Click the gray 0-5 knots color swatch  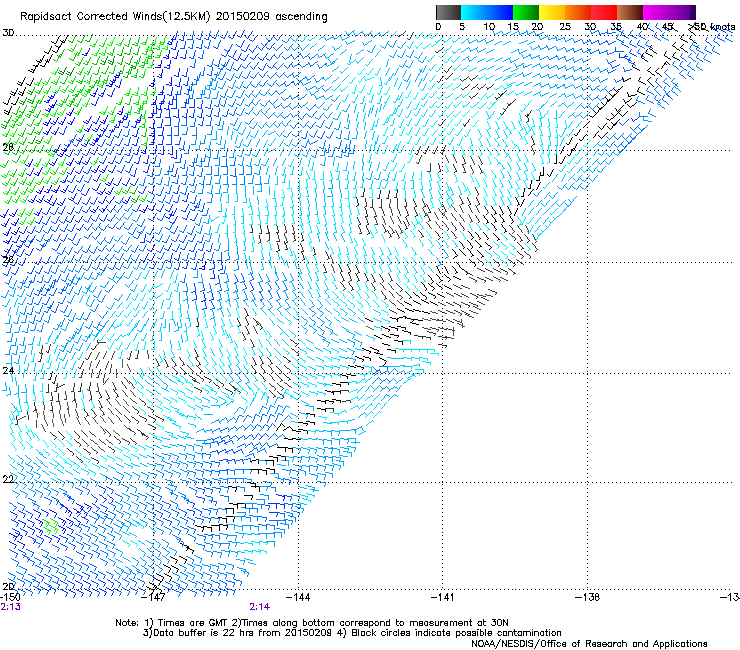pos(448,12)
